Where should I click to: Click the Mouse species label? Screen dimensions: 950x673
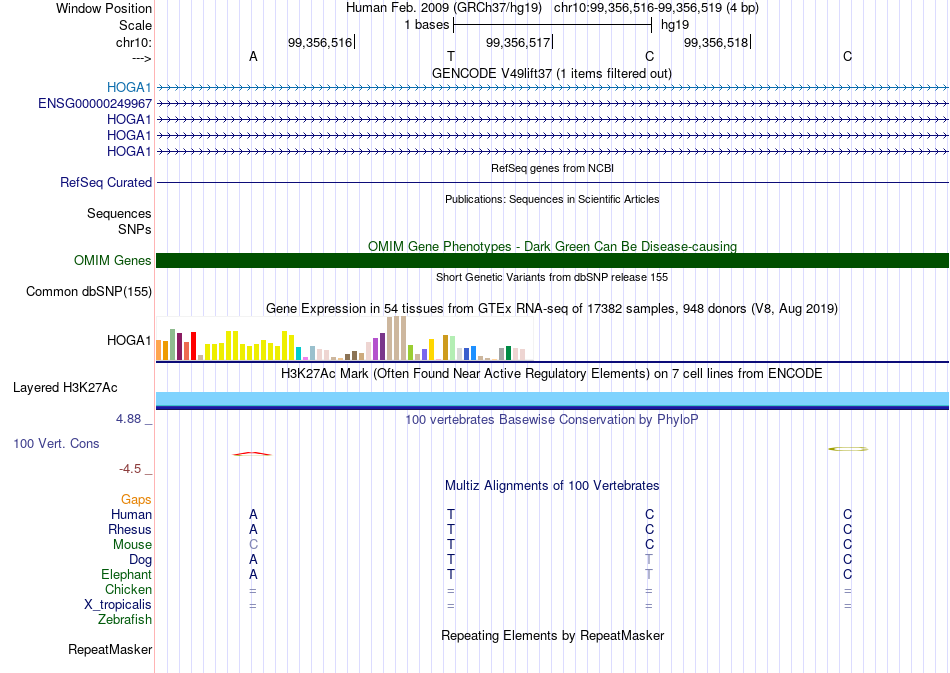(x=132, y=545)
